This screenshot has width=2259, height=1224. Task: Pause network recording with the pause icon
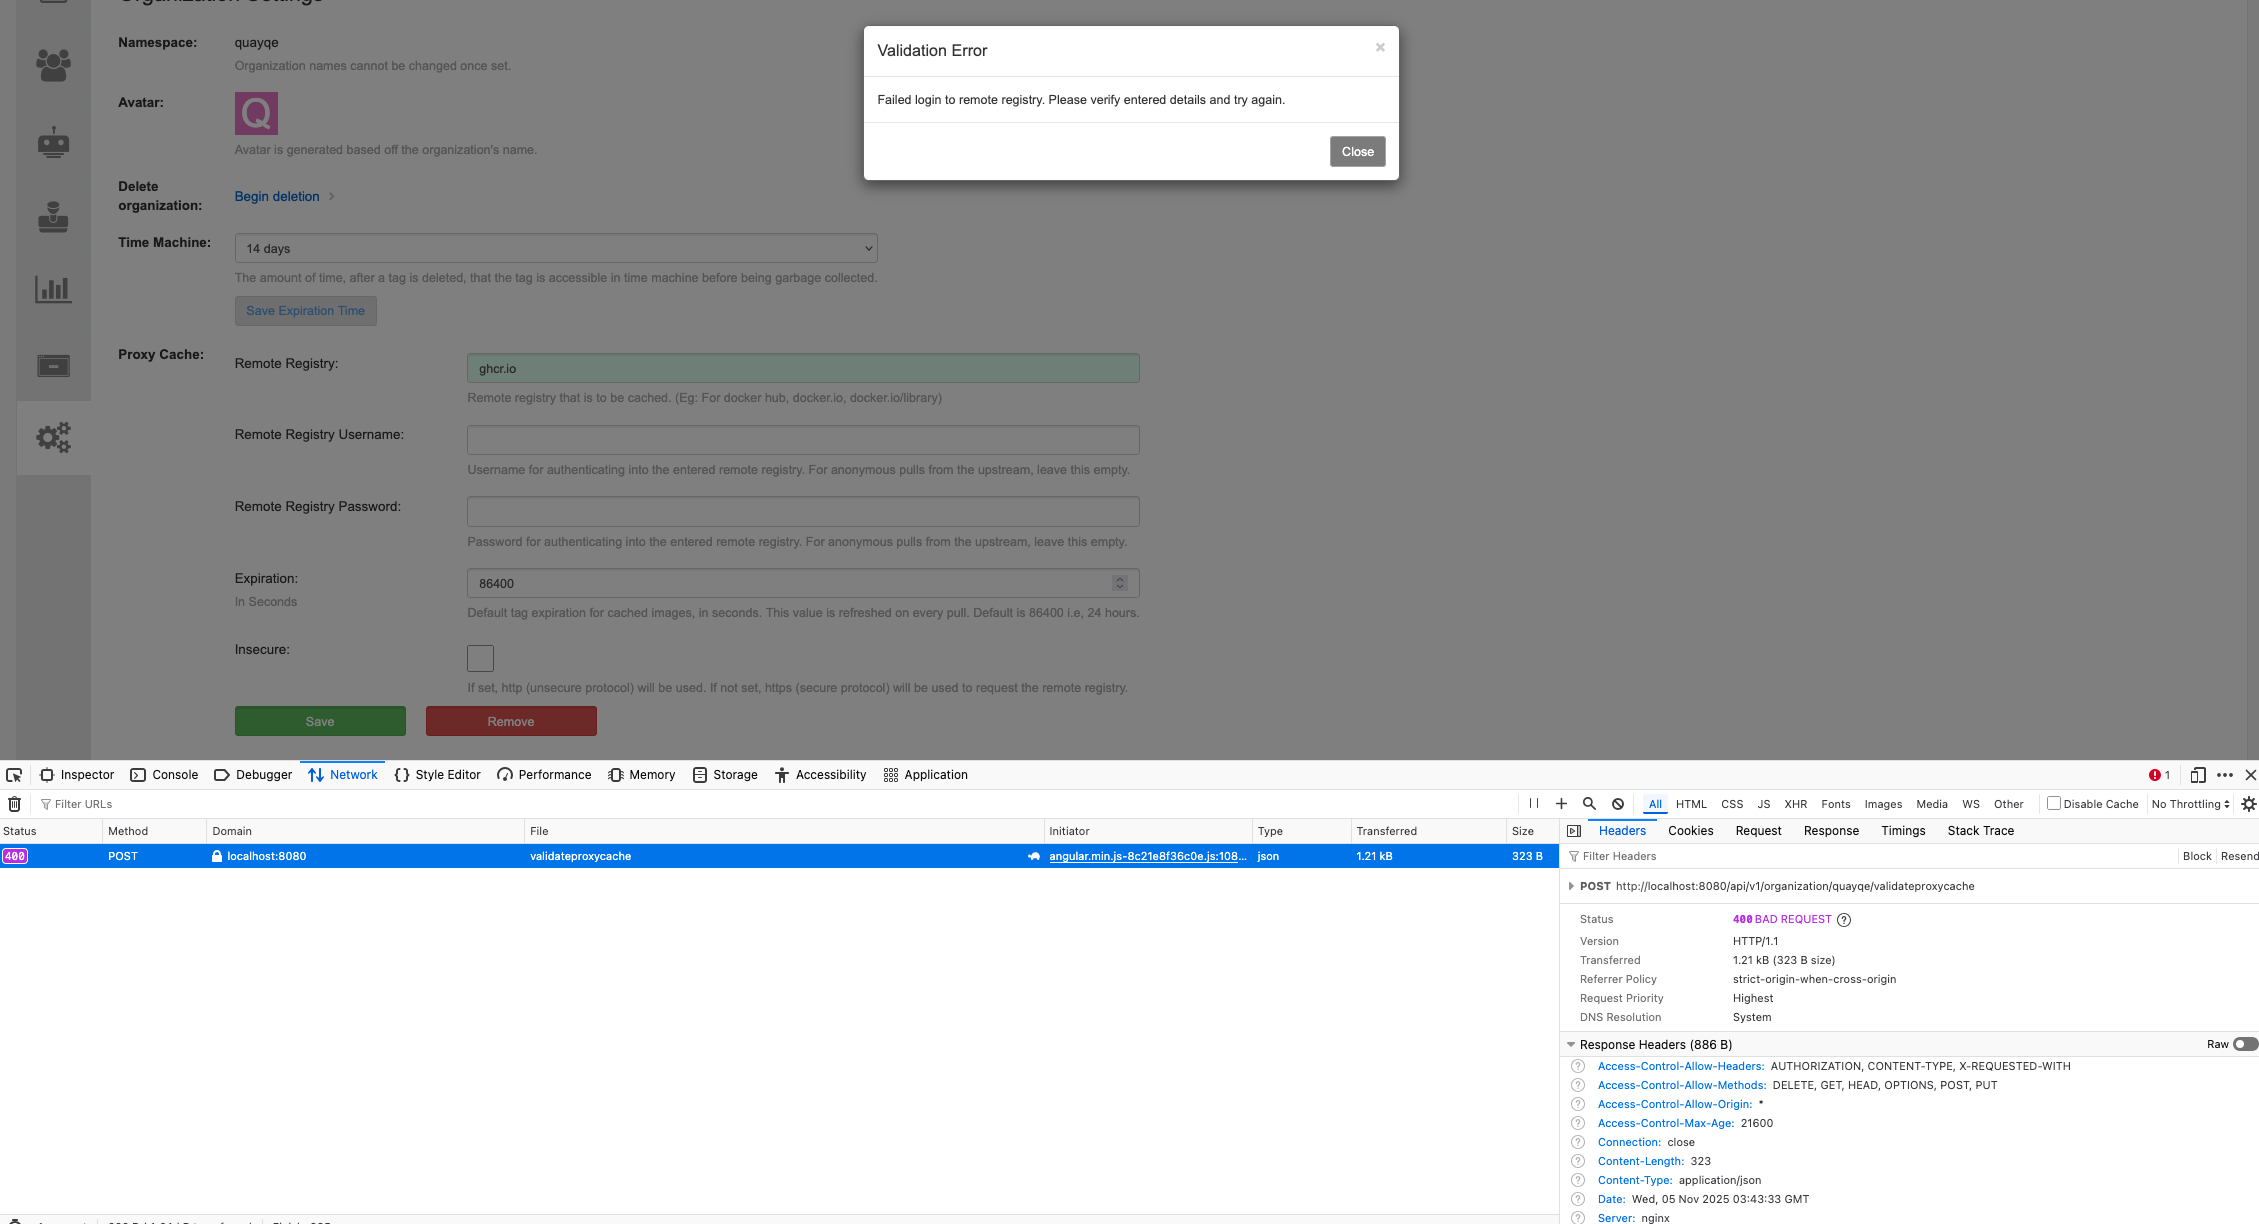1533,804
